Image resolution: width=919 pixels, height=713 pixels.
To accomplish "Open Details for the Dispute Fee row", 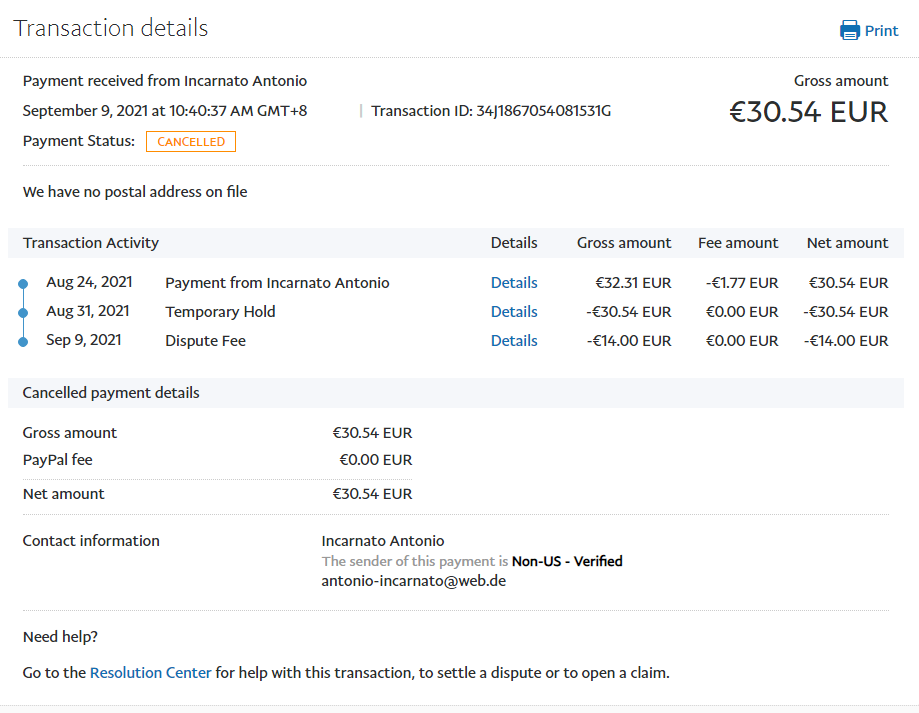I will pos(514,341).
